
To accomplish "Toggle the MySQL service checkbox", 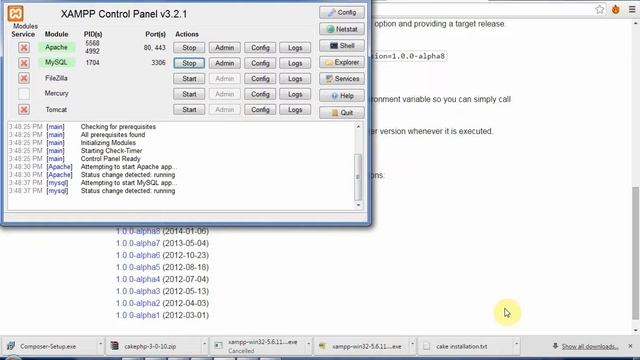I will [x=24, y=63].
